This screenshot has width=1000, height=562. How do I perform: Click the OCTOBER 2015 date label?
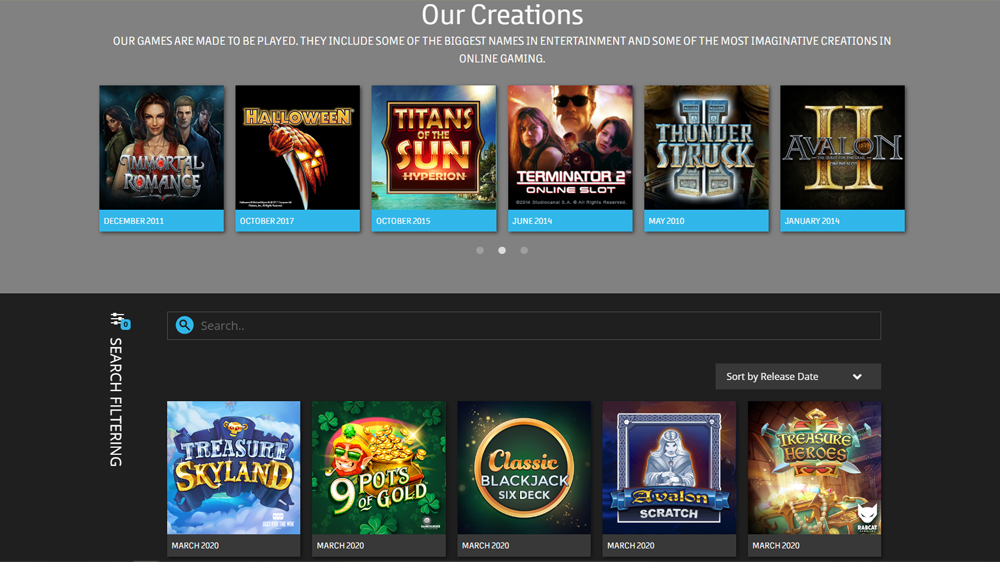point(403,221)
